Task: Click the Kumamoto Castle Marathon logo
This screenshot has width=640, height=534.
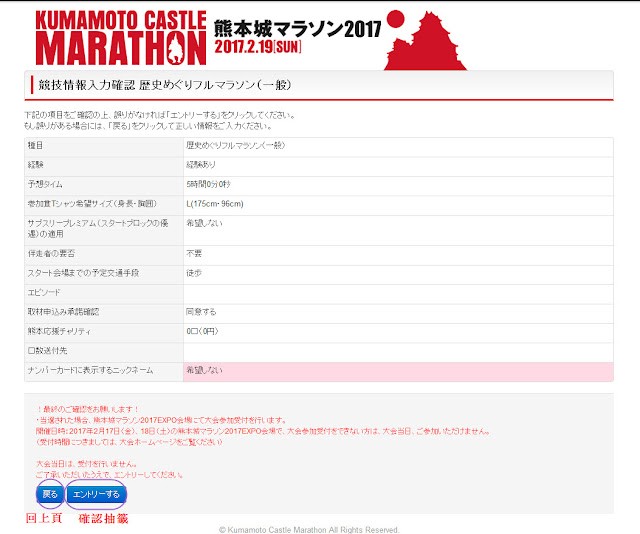Action: tap(121, 38)
